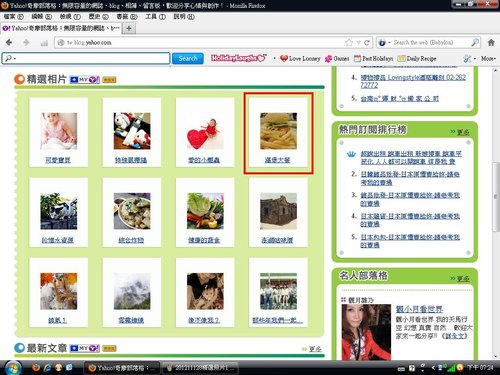Screen dimensions: 500x375
Task: Click 更多 link in 熱門訂閱排行榜 header
Action: coord(463,132)
